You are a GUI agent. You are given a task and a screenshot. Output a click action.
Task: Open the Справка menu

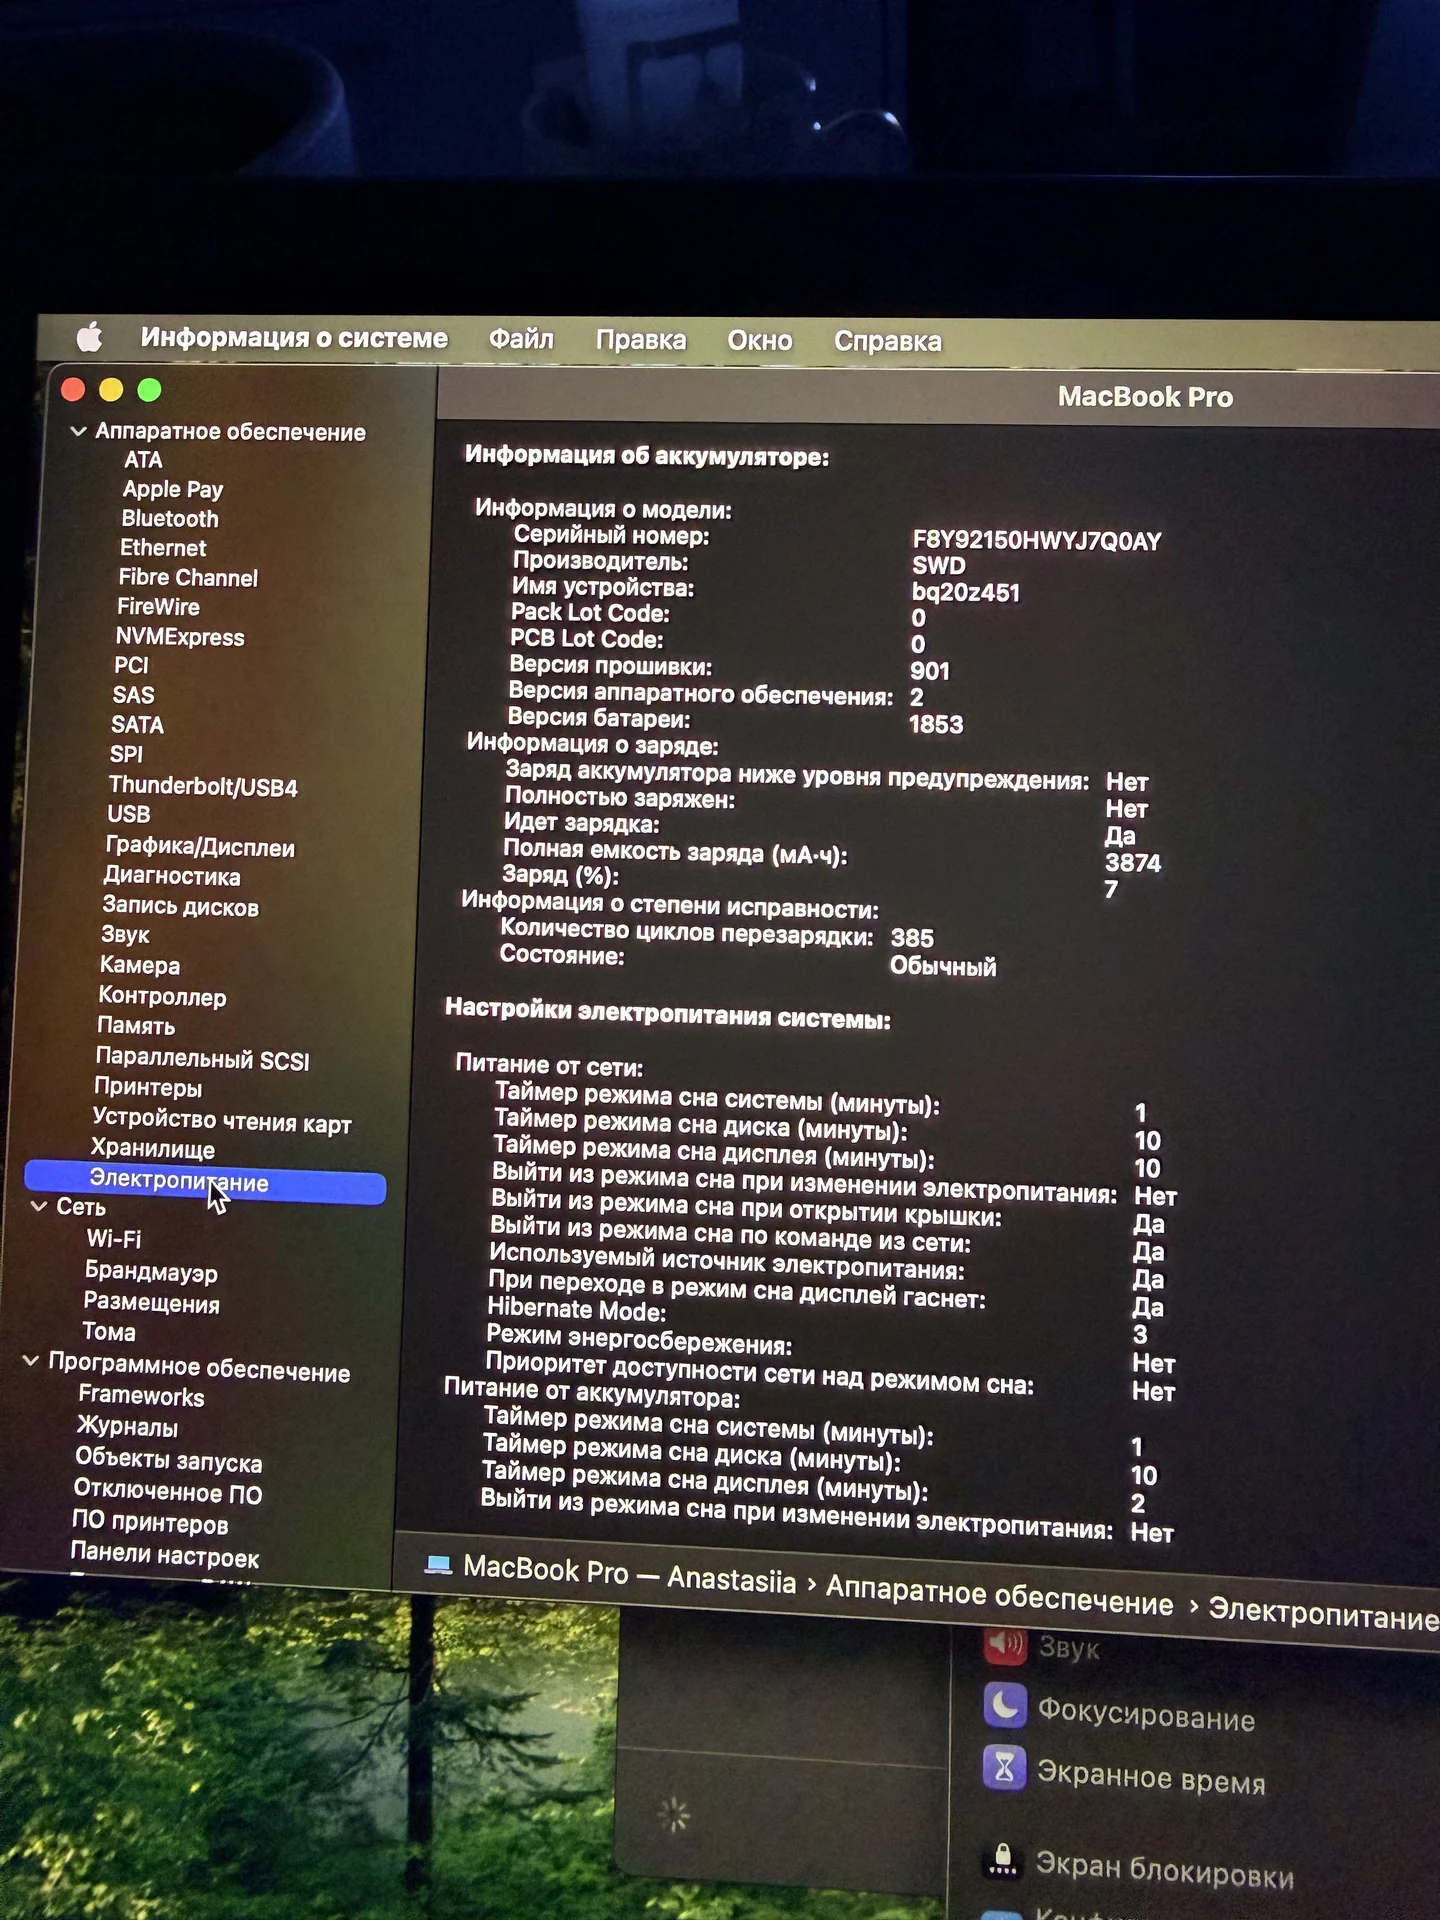(x=888, y=342)
